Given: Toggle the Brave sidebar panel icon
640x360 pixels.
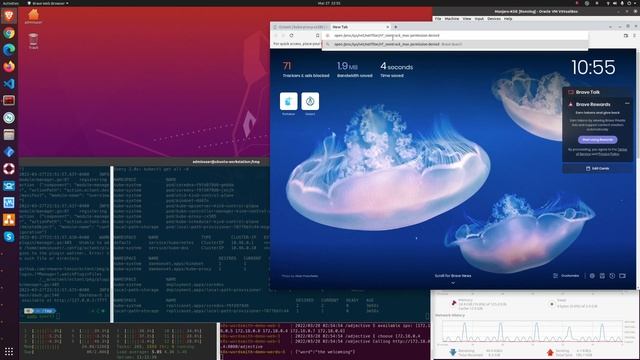Looking at the screenshot, I should pos(626,36).
